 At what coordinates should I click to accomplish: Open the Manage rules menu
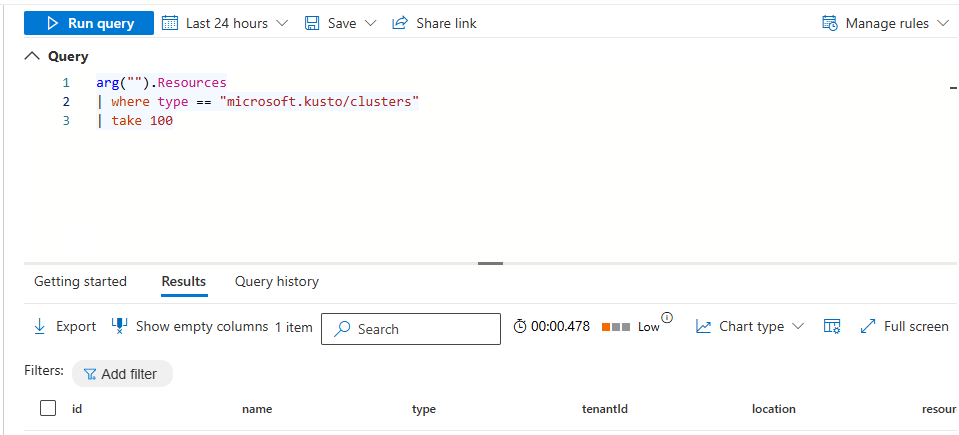coord(885,23)
